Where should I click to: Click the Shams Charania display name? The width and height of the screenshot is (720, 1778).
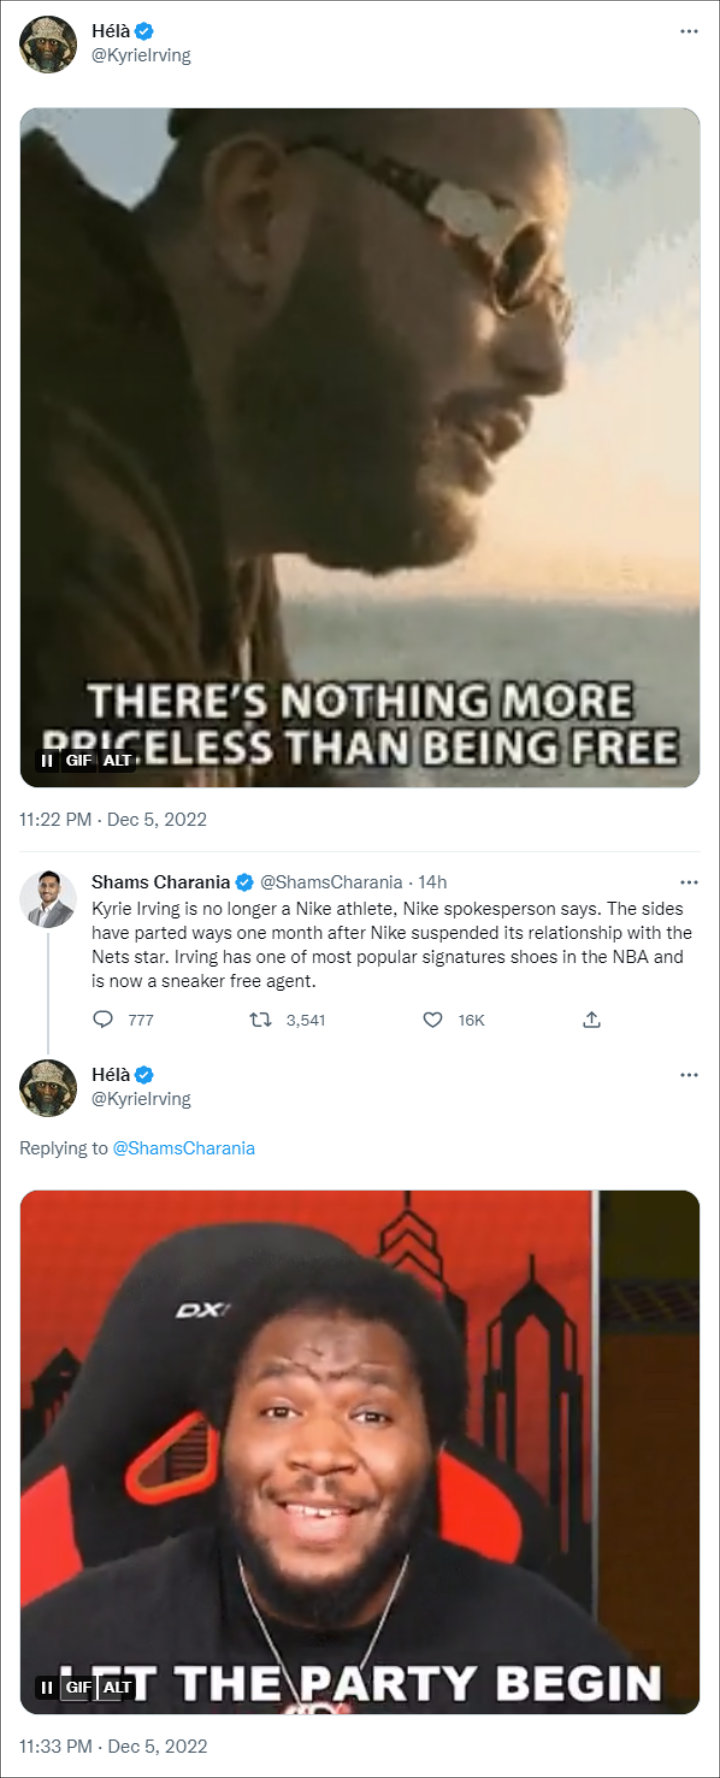[160, 882]
